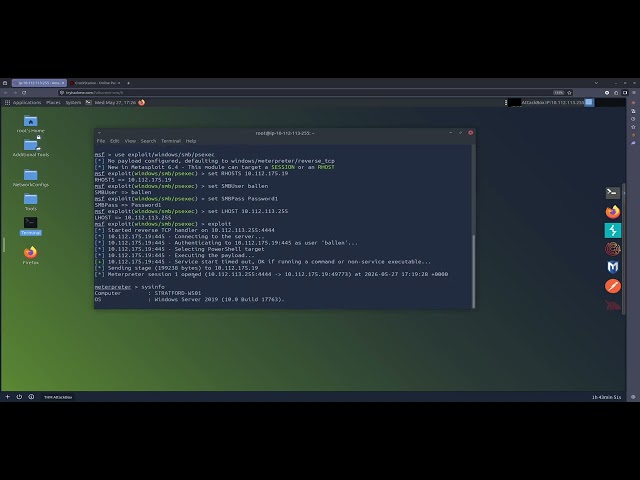This screenshot has height=480, width=640.
Task: Launch the teal lightning bolt dock app
Action: pyautogui.click(x=613, y=231)
